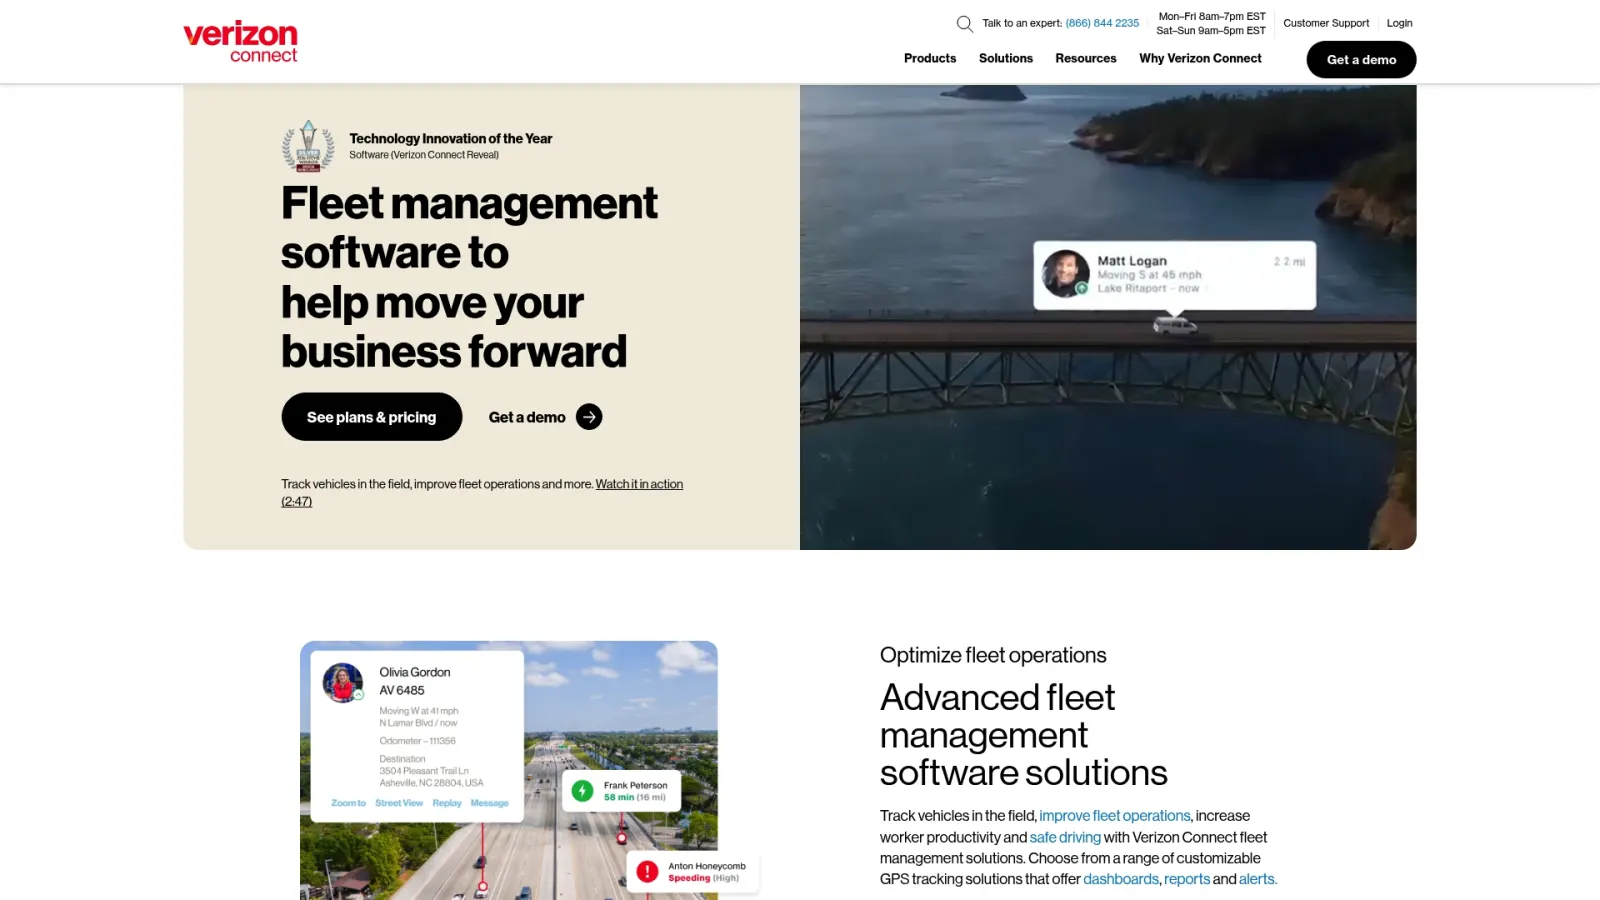
Task: Call the expert phone number (866) 844 2235
Action: coord(1102,23)
